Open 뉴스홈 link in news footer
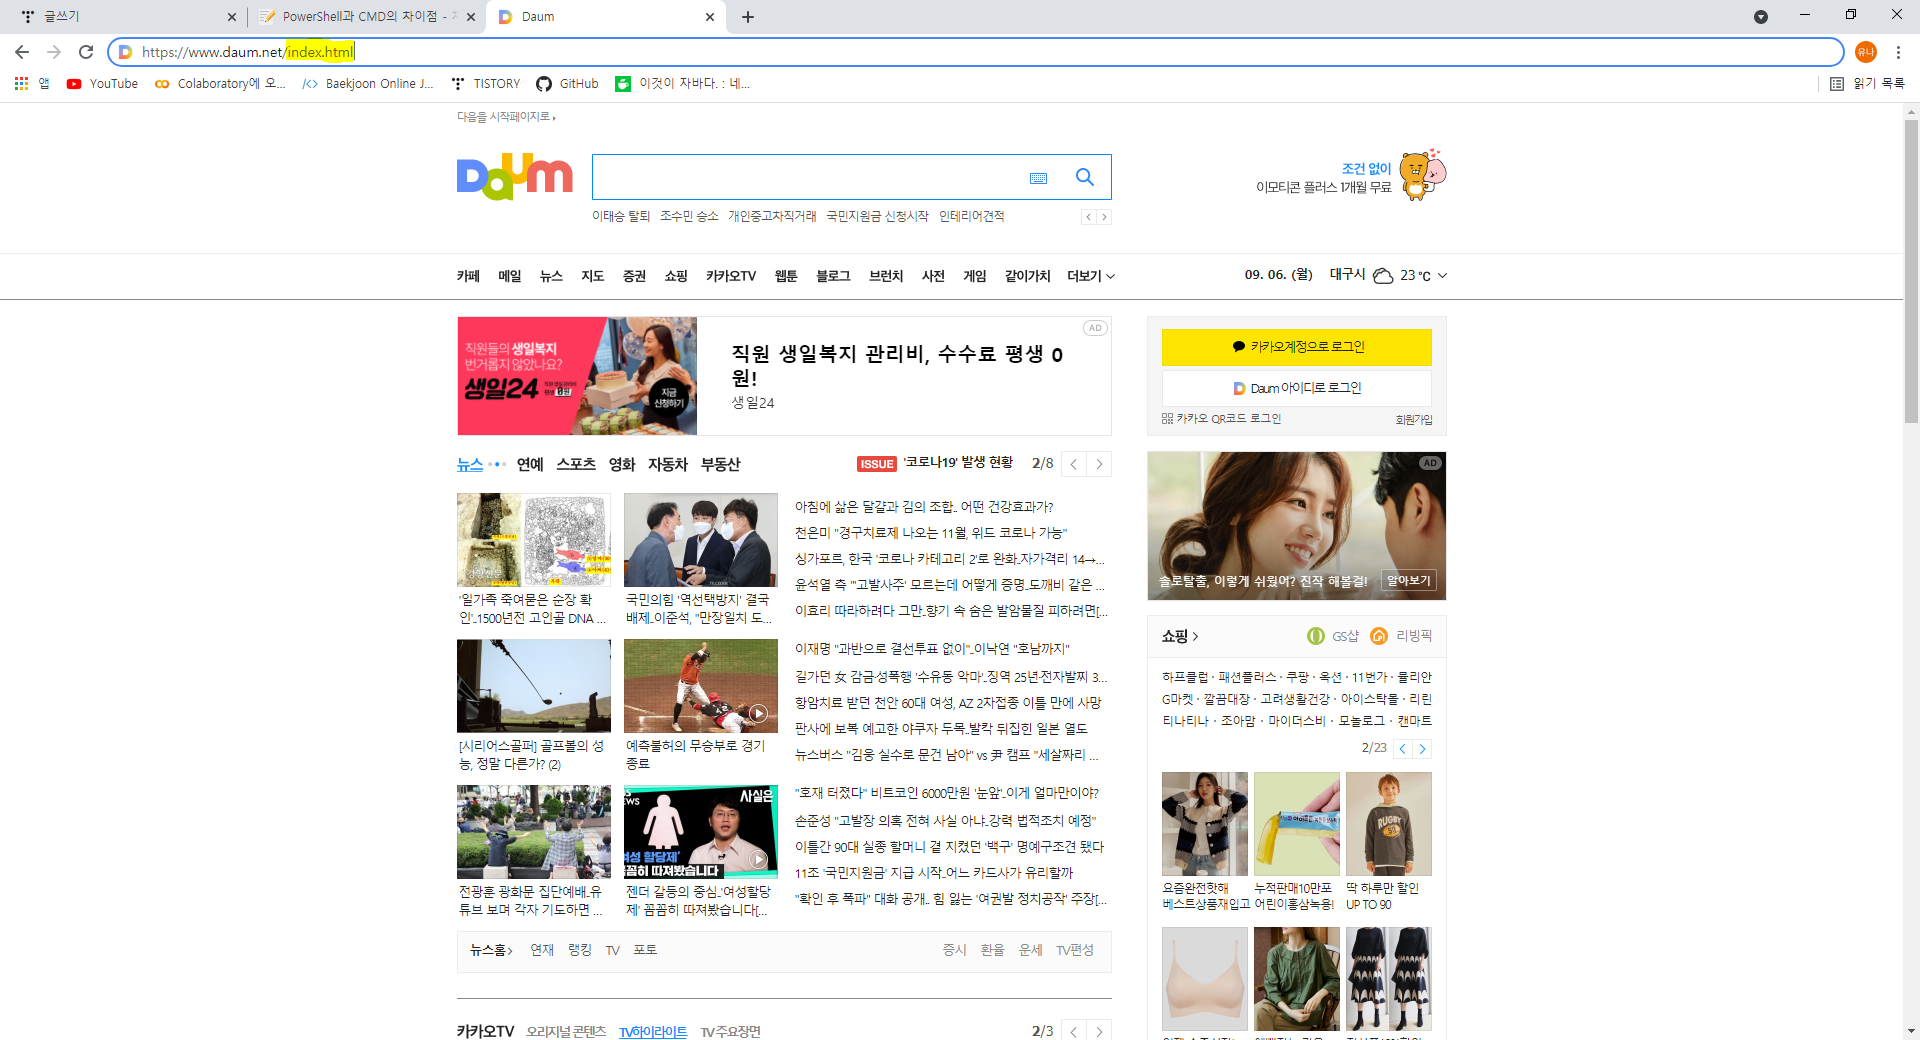1920x1040 pixels. pos(491,950)
